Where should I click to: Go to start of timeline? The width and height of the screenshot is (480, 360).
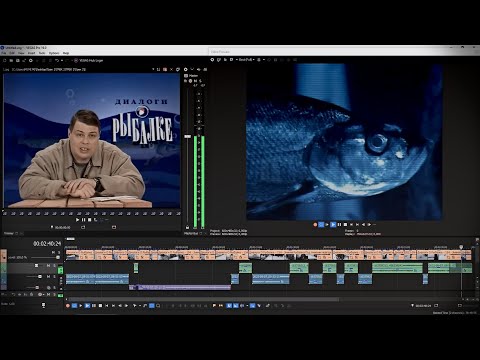(107, 306)
